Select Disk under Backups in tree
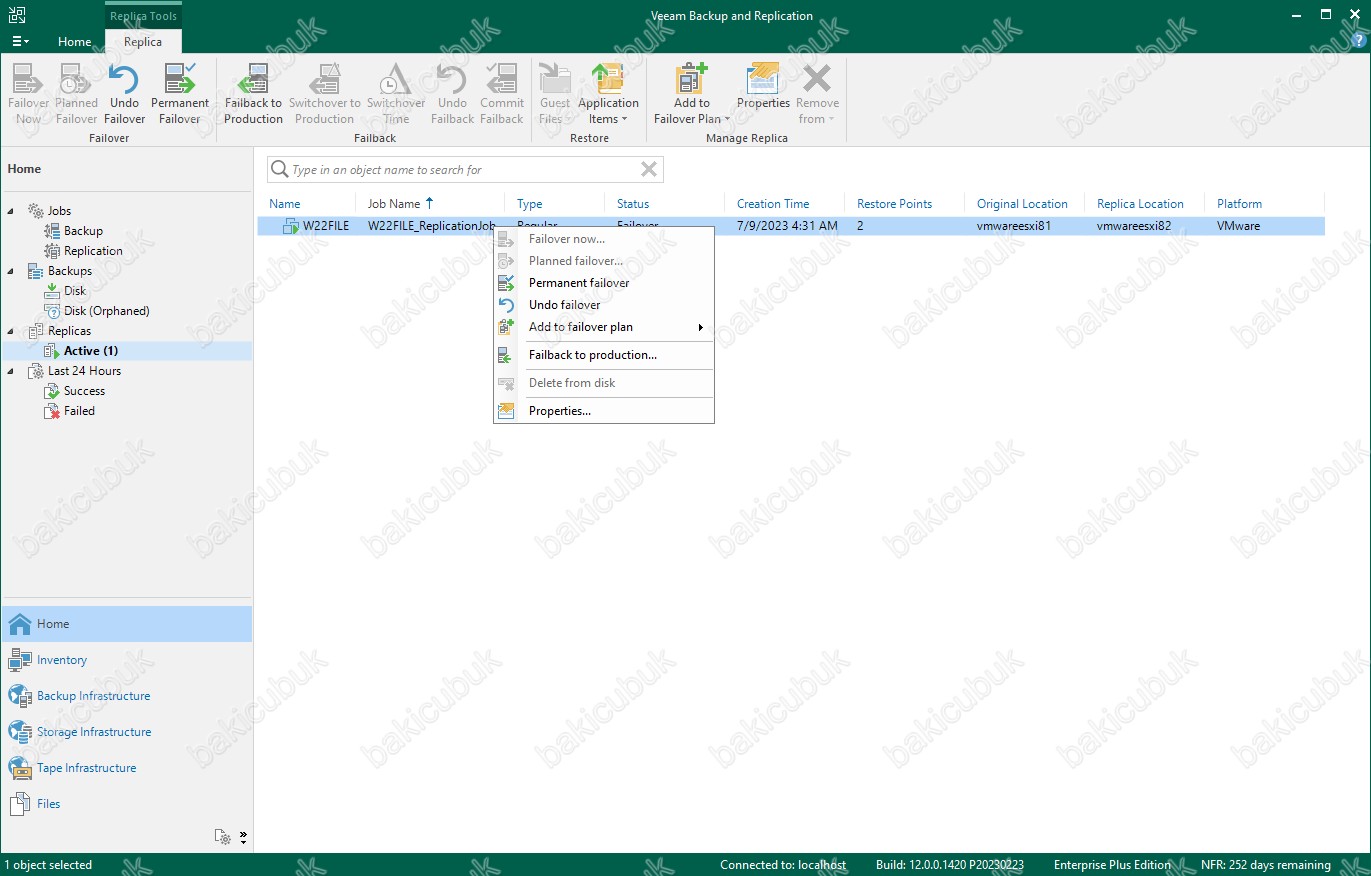 pyautogui.click(x=75, y=291)
